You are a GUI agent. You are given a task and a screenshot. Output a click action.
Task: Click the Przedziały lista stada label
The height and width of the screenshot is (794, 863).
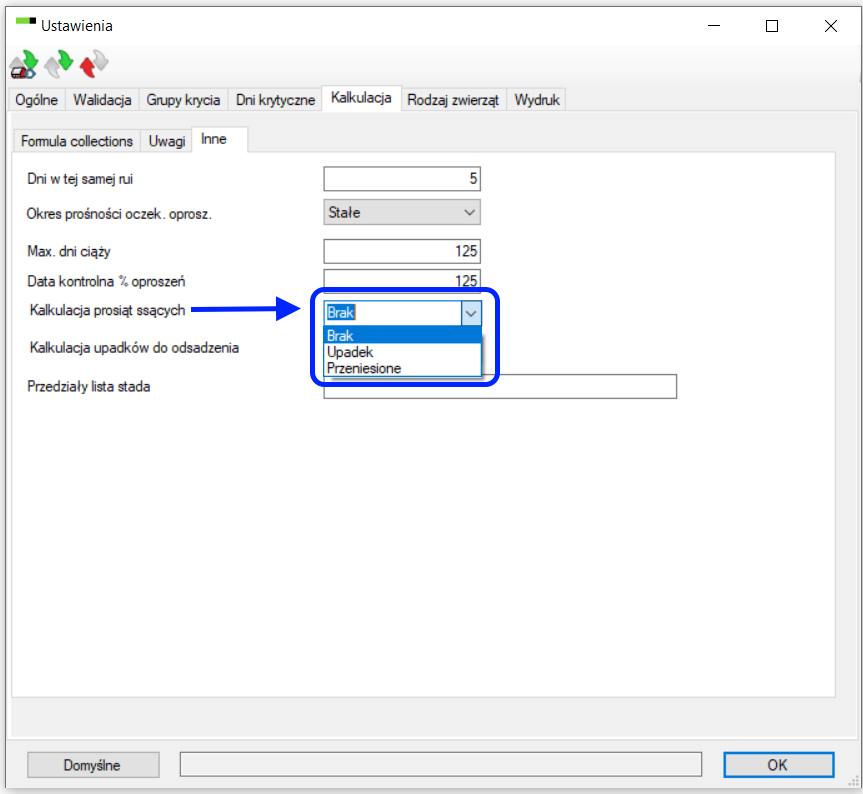[x=89, y=387]
